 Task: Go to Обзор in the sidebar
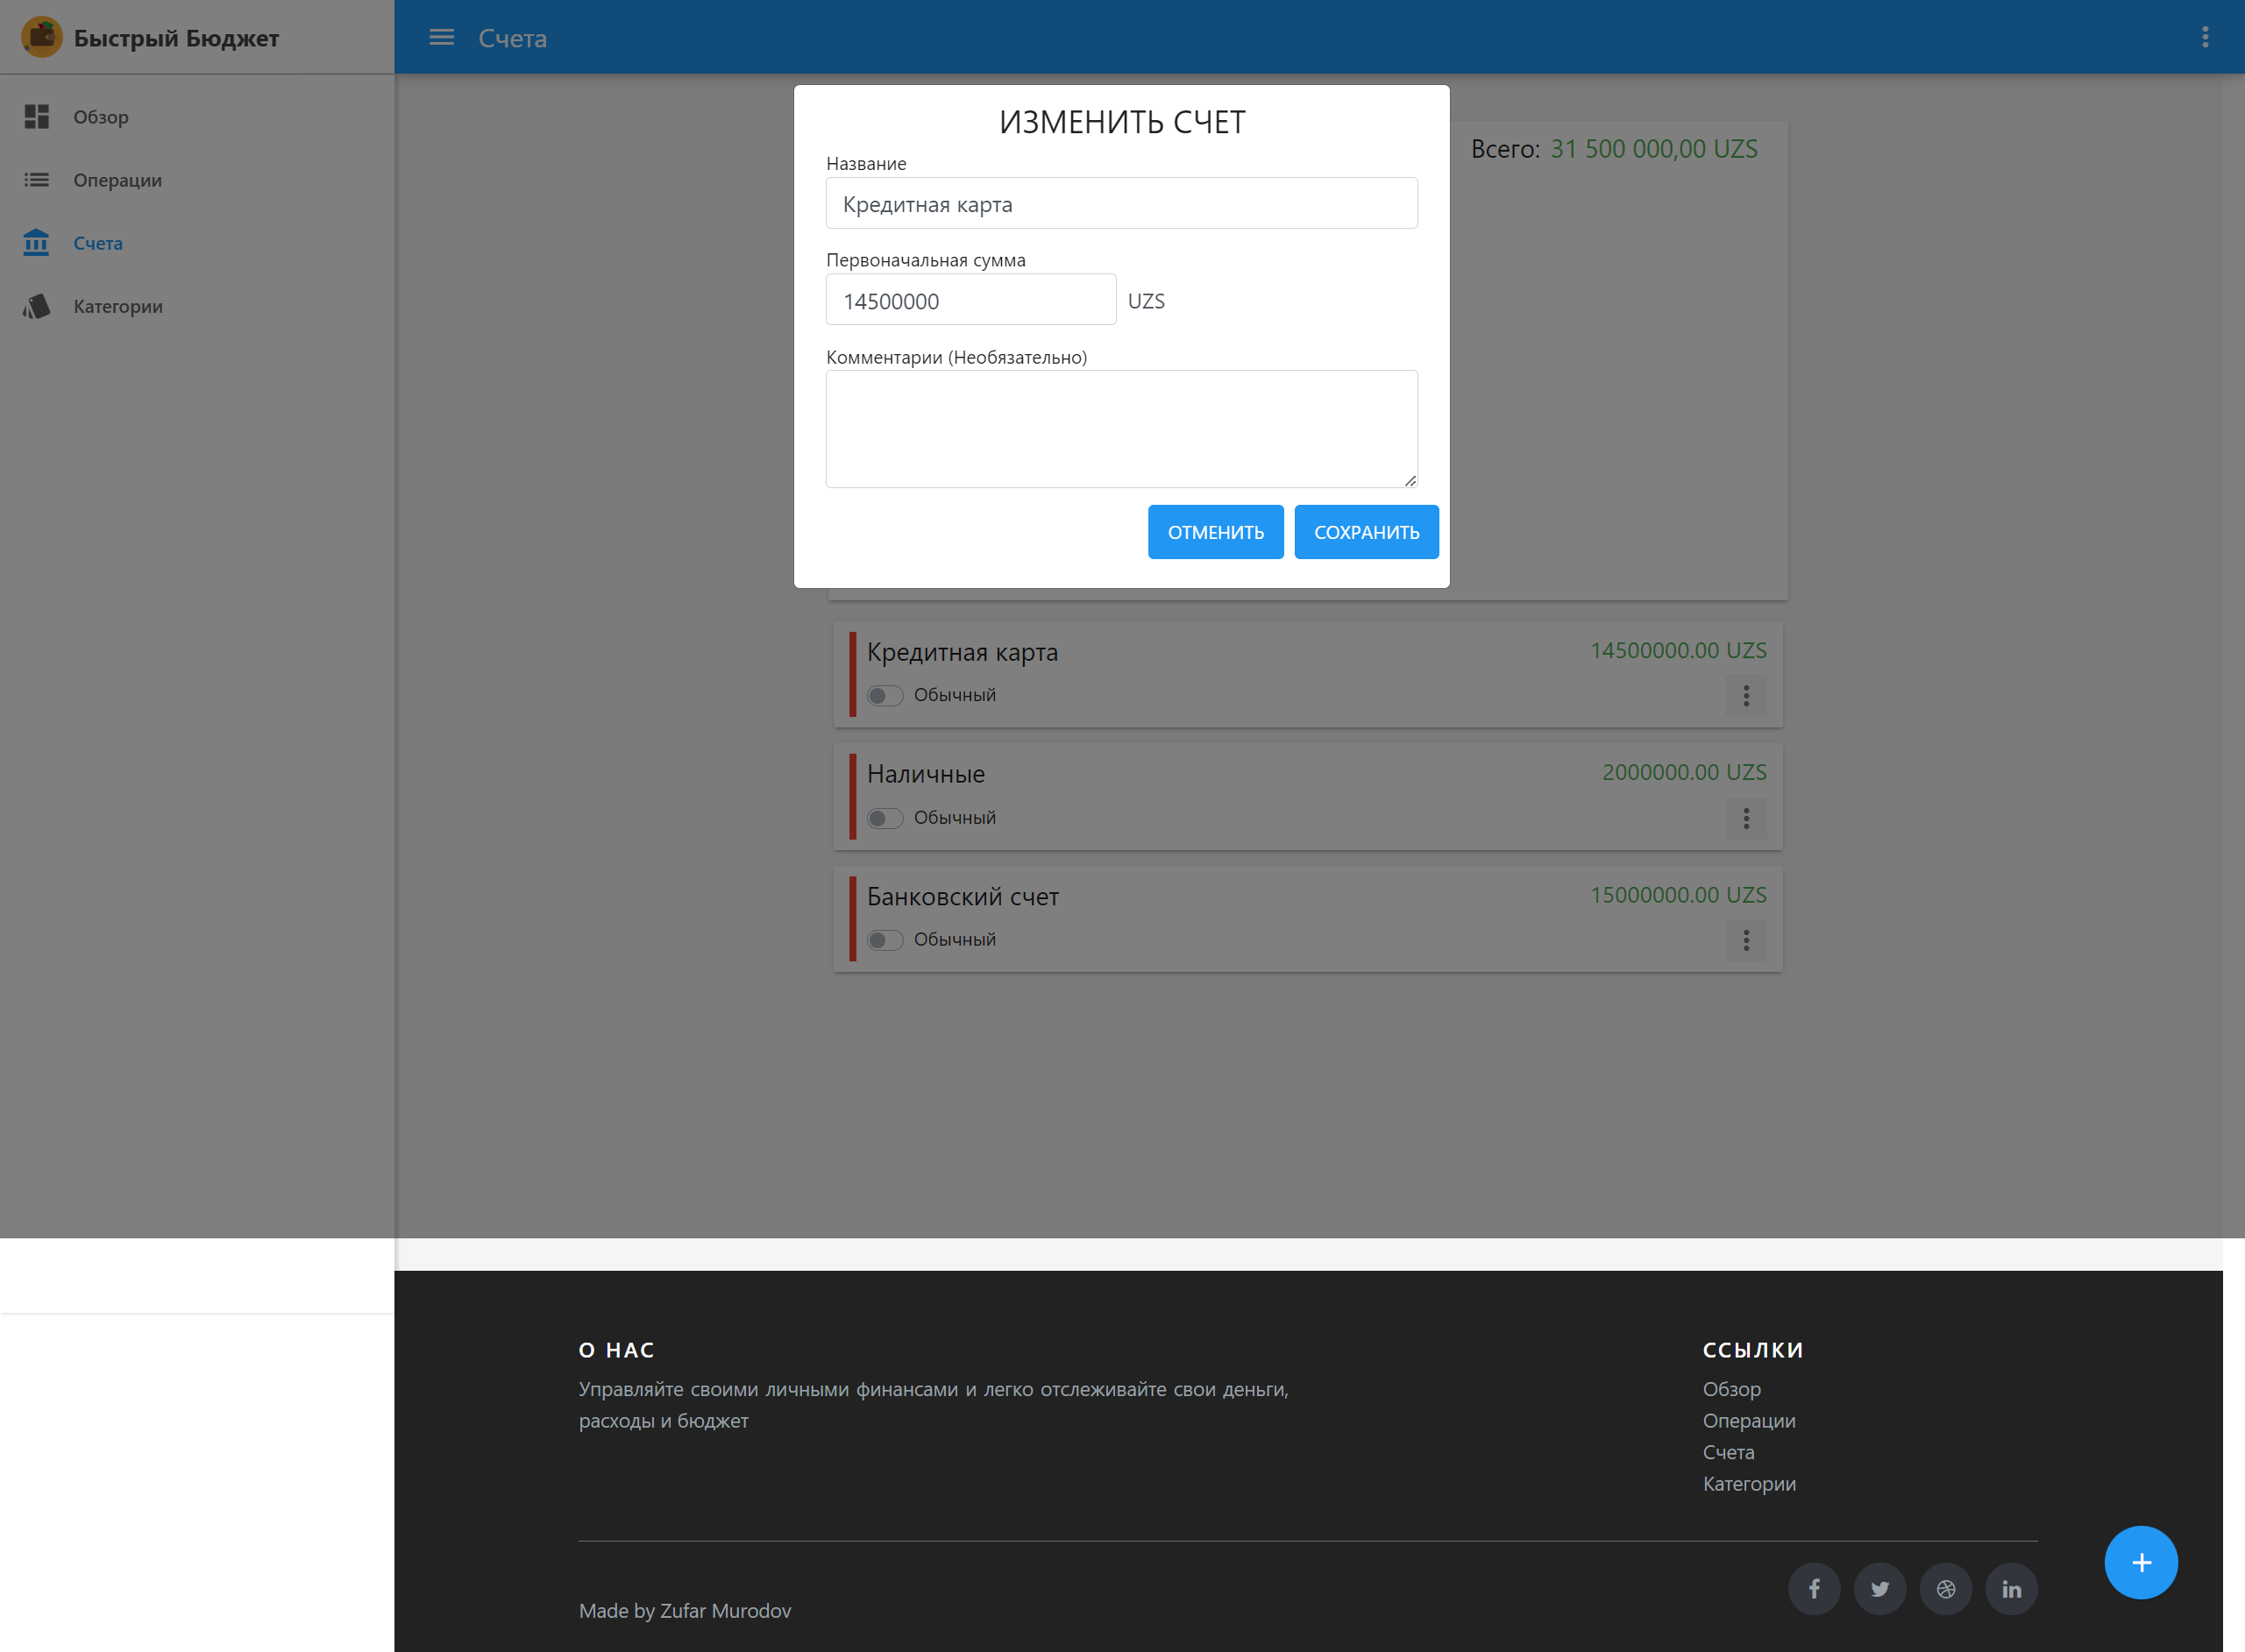click(100, 117)
